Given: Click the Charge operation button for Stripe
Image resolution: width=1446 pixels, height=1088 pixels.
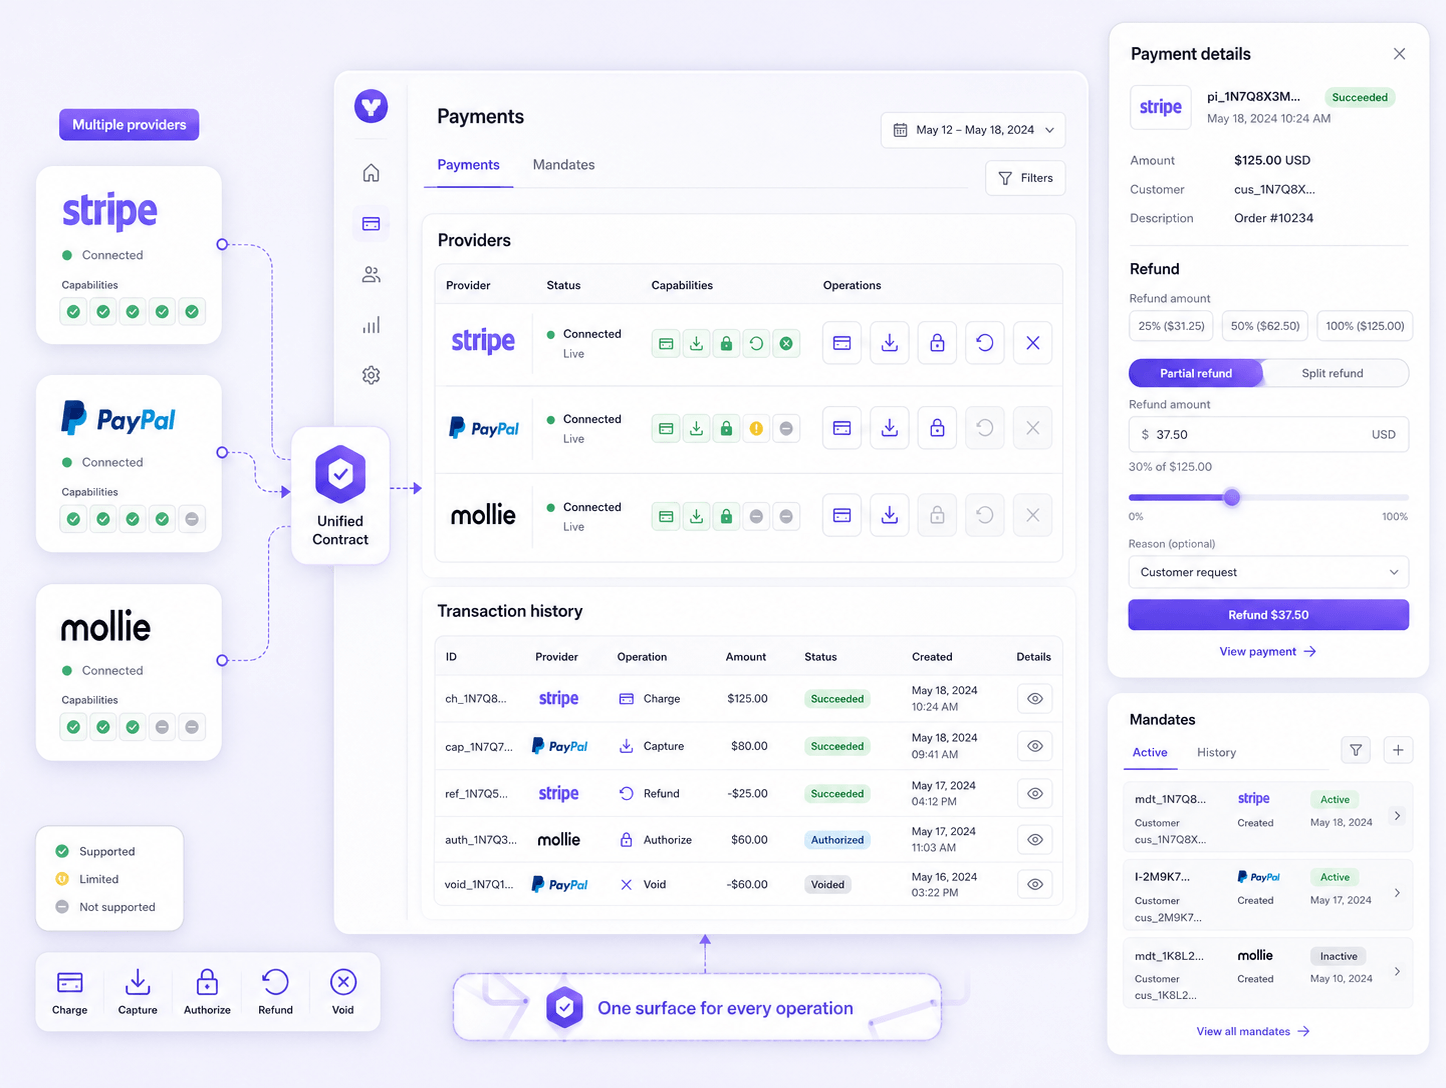Looking at the screenshot, I should [x=842, y=343].
